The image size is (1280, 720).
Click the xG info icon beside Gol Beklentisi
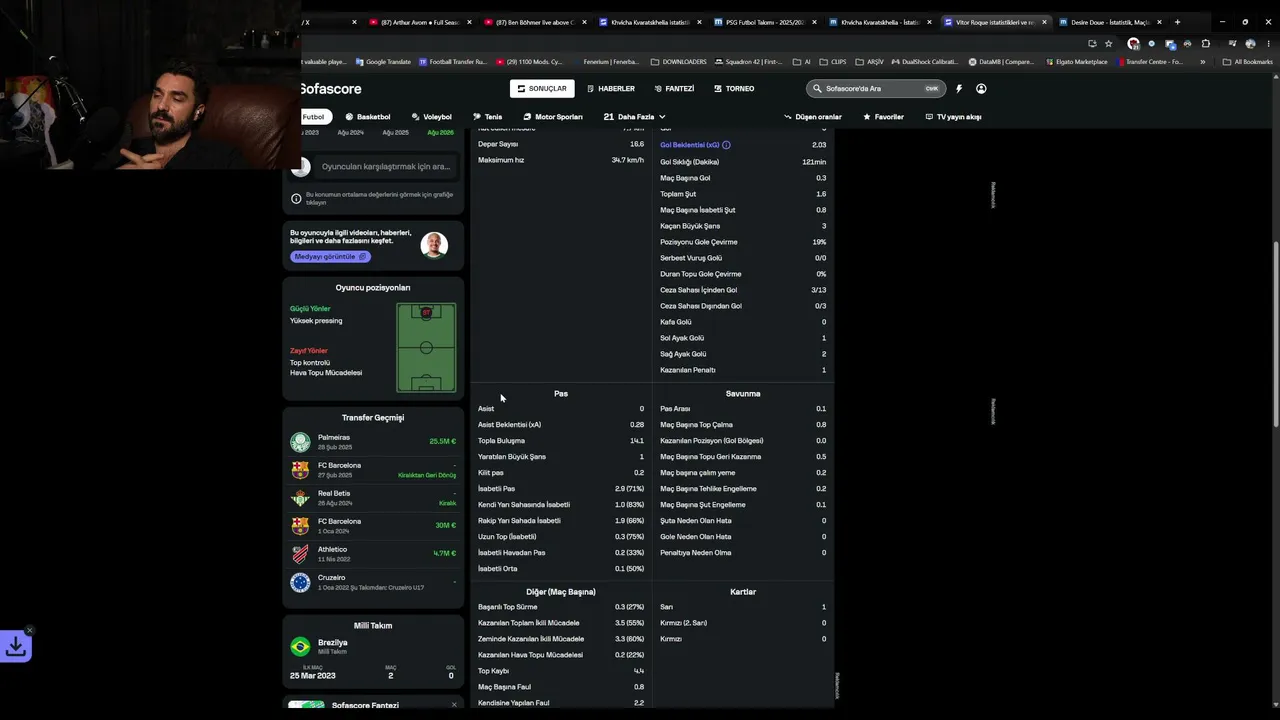click(x=726, y=145)
